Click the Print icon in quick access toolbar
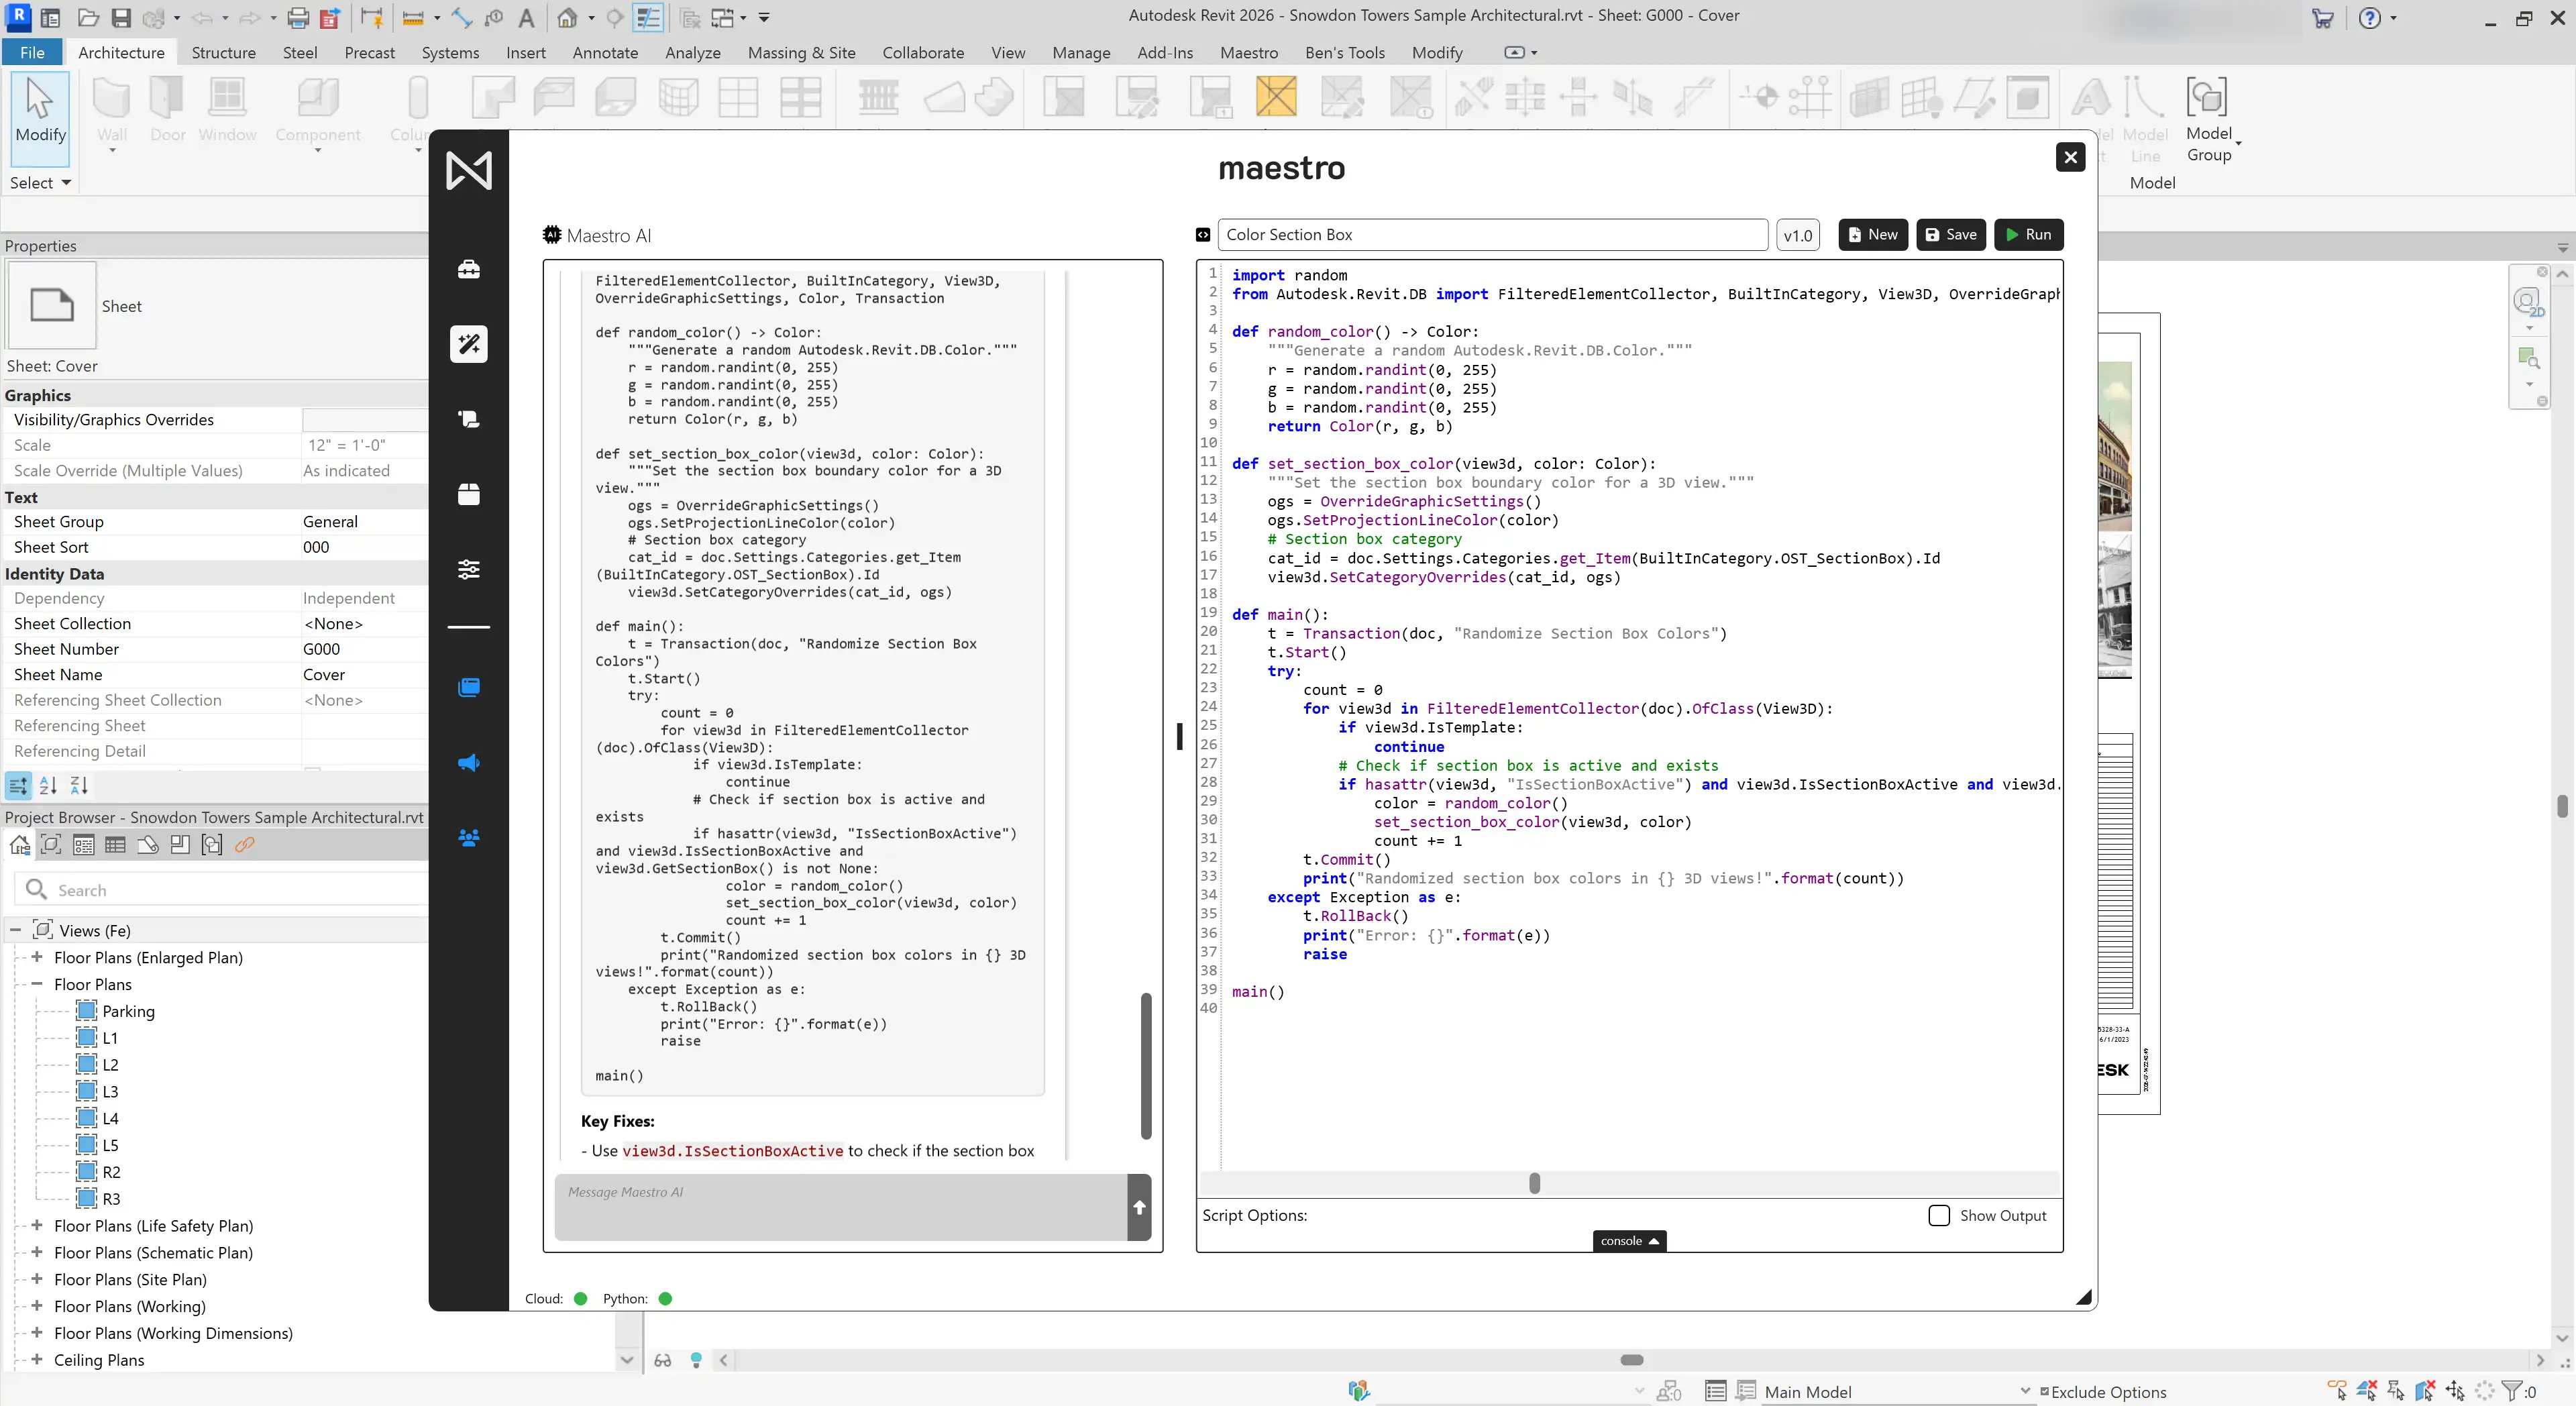 297,17
